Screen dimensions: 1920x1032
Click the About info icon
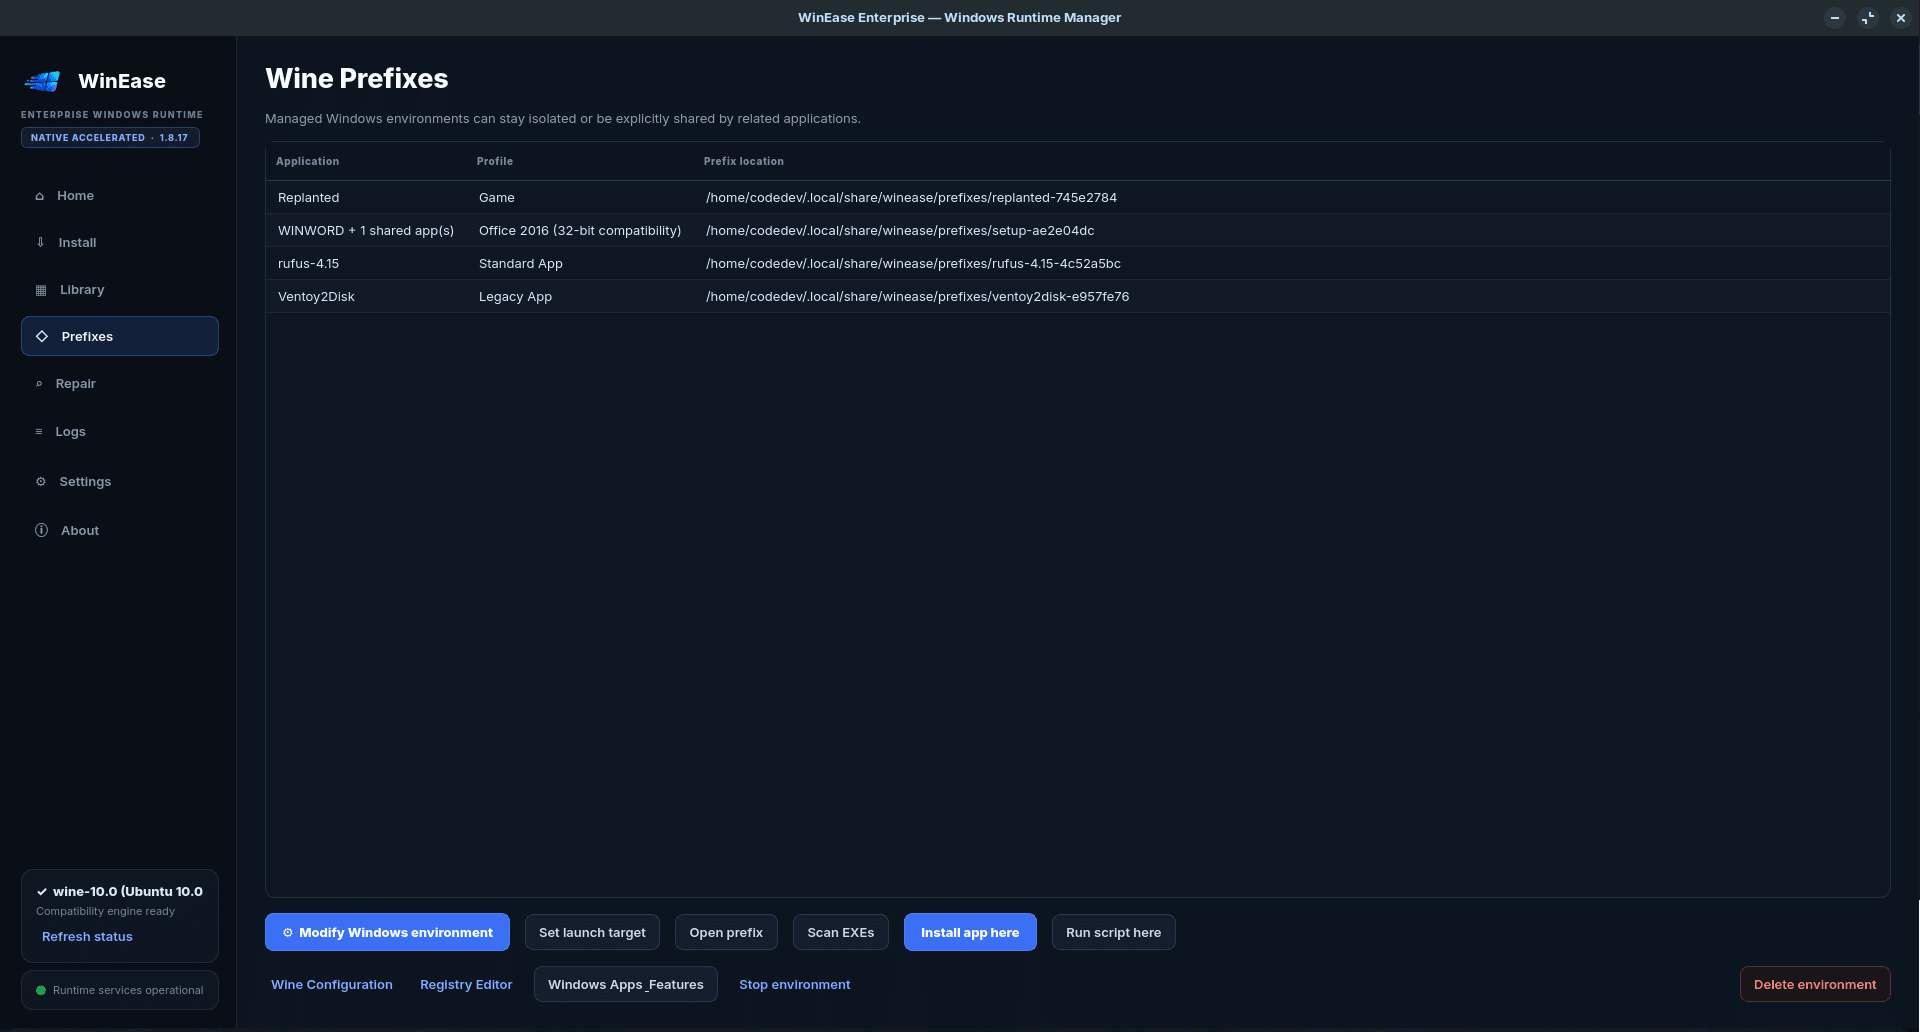[42, 531]
